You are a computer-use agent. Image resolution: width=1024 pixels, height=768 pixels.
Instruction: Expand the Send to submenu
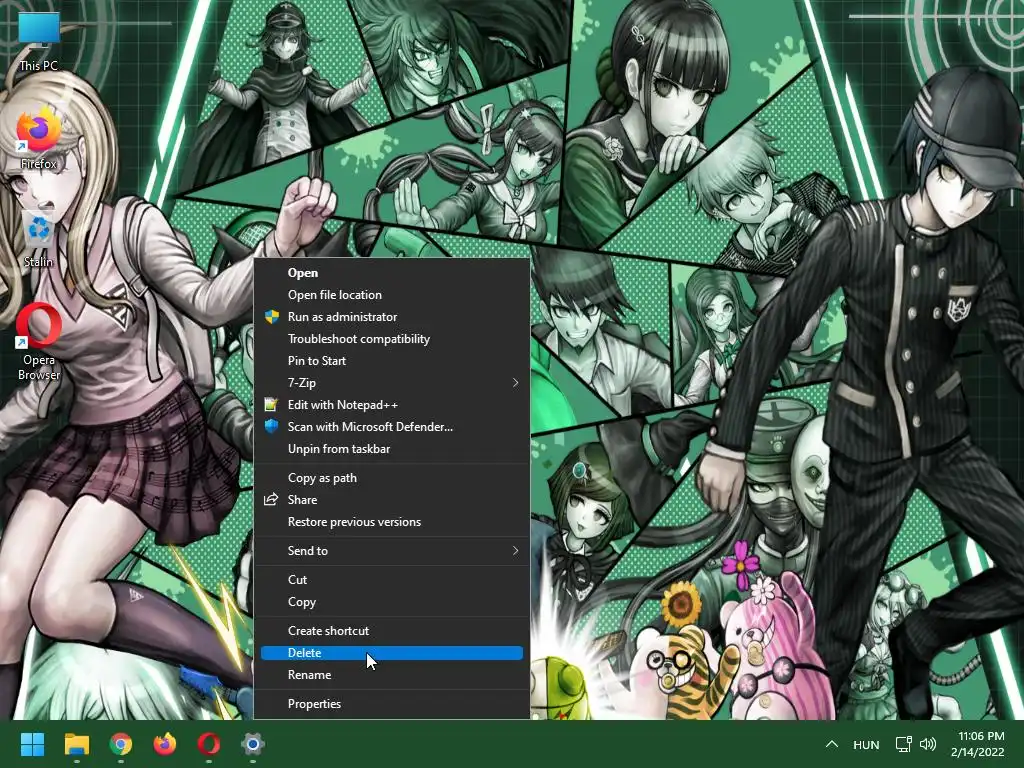pos(392,551)
